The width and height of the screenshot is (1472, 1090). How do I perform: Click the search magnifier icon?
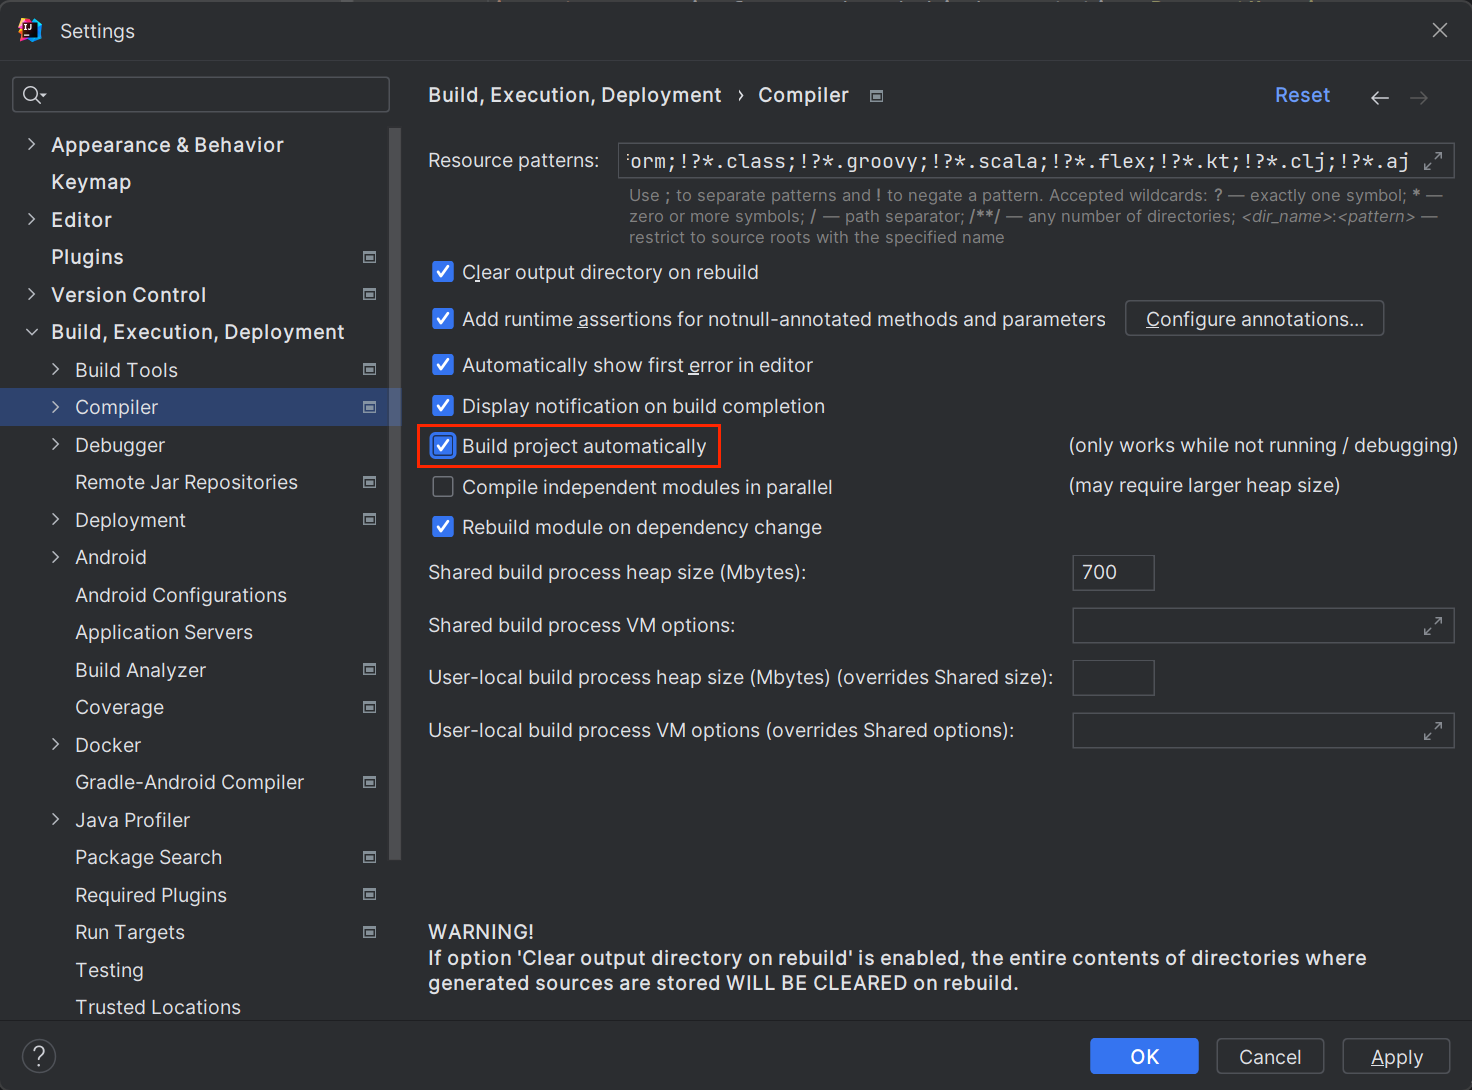33,95
